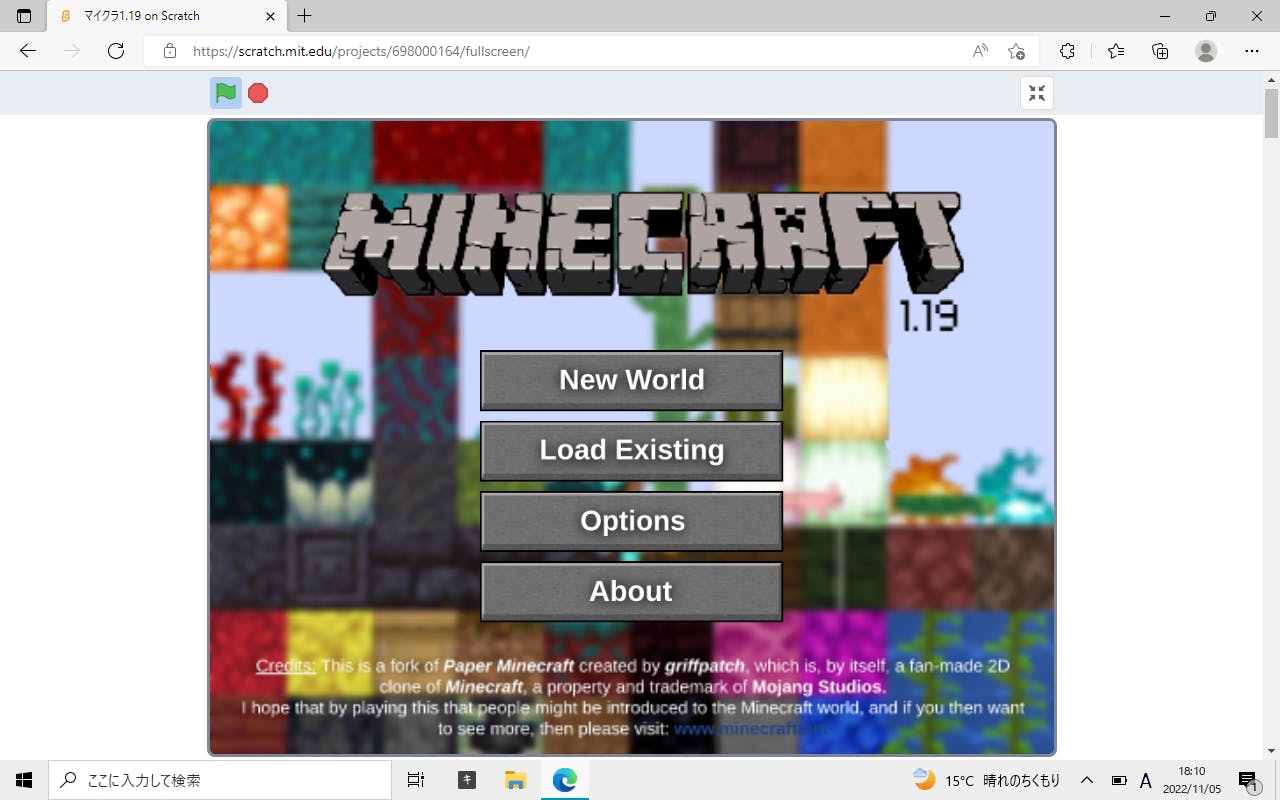Viewport: 1280px width, 800px height.
Task: Click the address bar URL field
Action: click(x=560, y=51)
